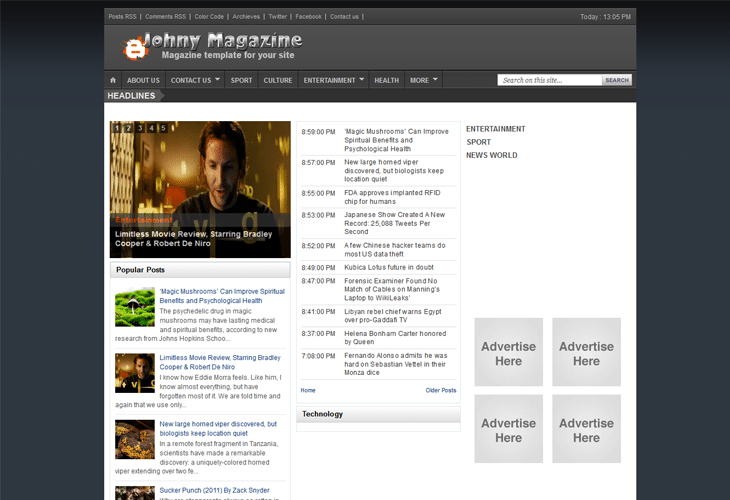Open the 8:59:00 PM Magic Mushrooms headline
Screen dimensions: 730x500
pos(397,140)
